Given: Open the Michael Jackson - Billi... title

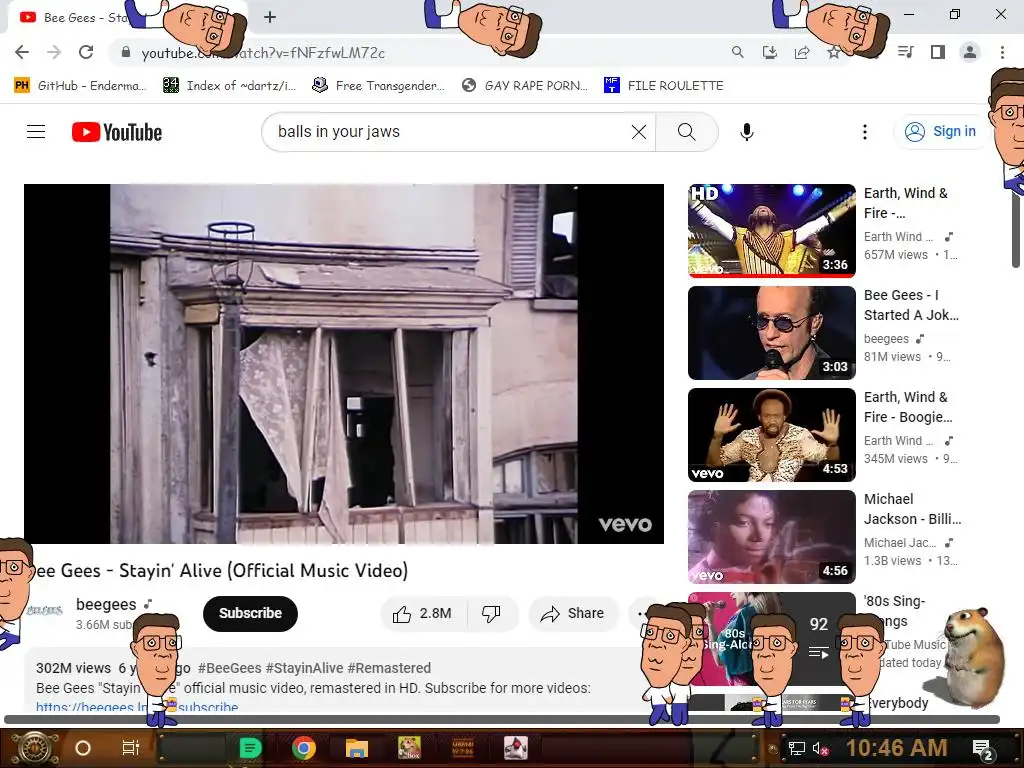Looking at the screenshot, I should point(912,509).
